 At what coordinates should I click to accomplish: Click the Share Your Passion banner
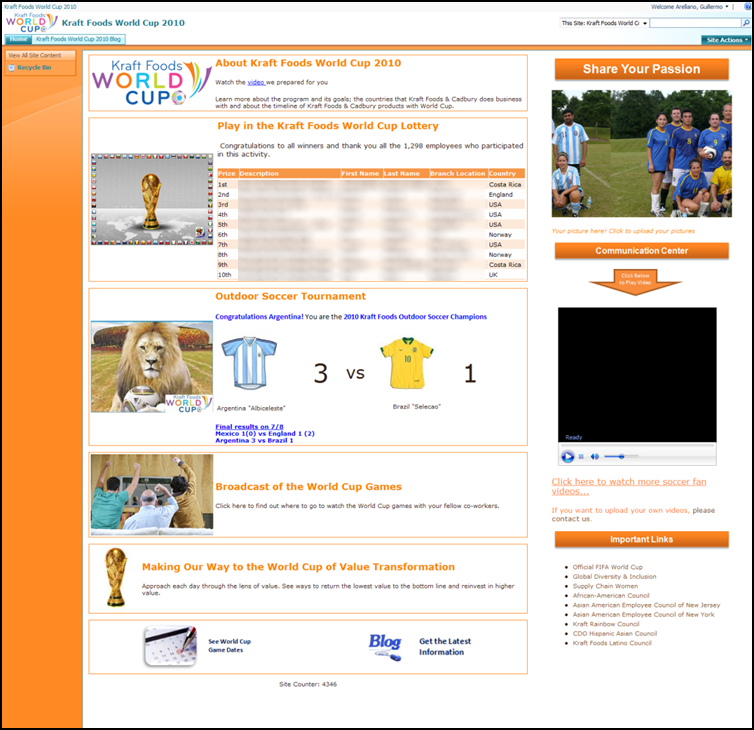point(641,69)
